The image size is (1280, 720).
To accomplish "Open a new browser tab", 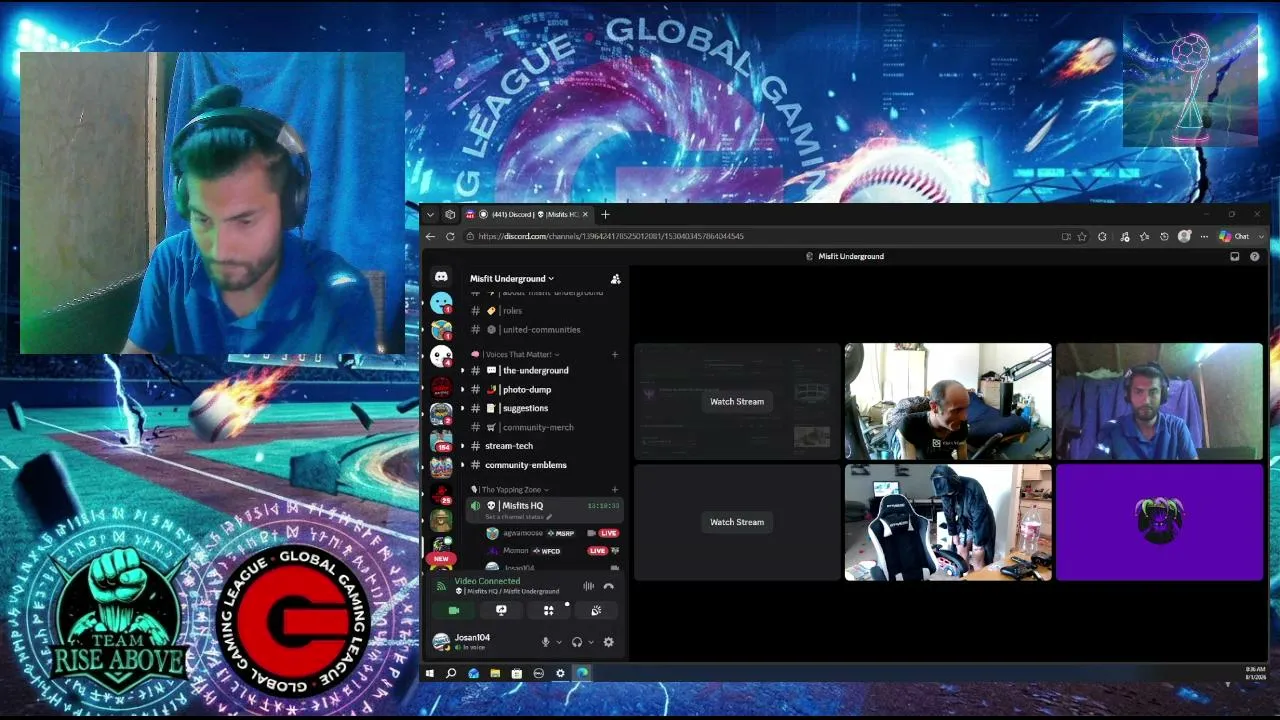I will pyautogui.click(x=605, y=214).
